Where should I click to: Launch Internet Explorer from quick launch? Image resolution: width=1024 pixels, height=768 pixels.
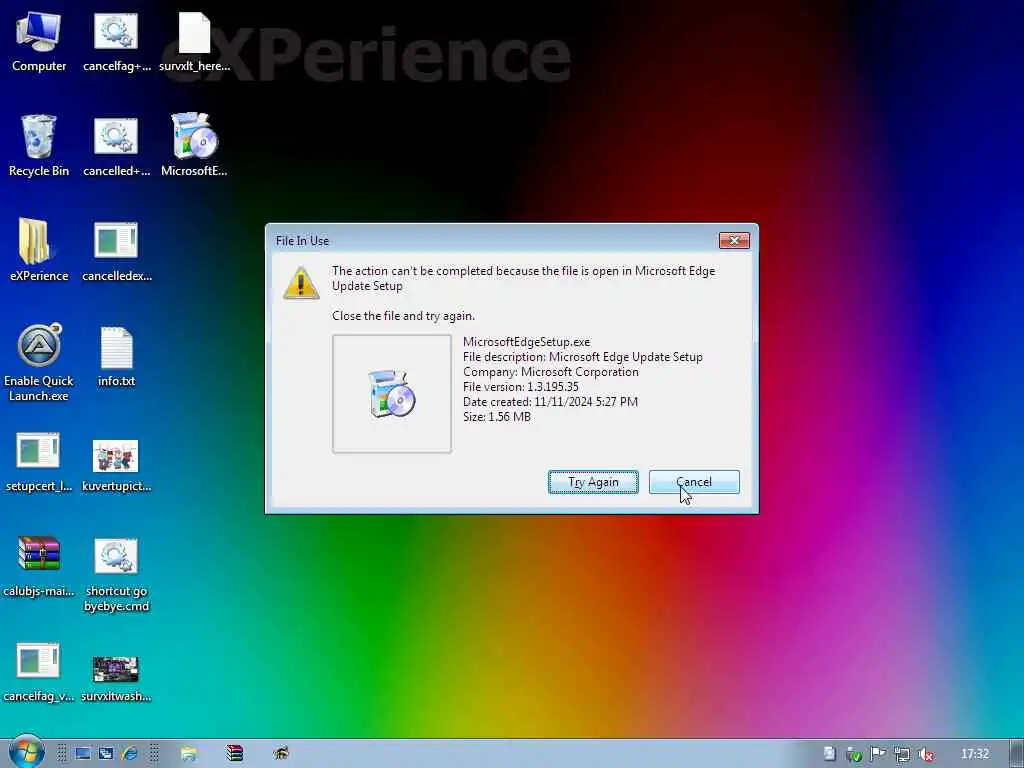click(129, 754)
